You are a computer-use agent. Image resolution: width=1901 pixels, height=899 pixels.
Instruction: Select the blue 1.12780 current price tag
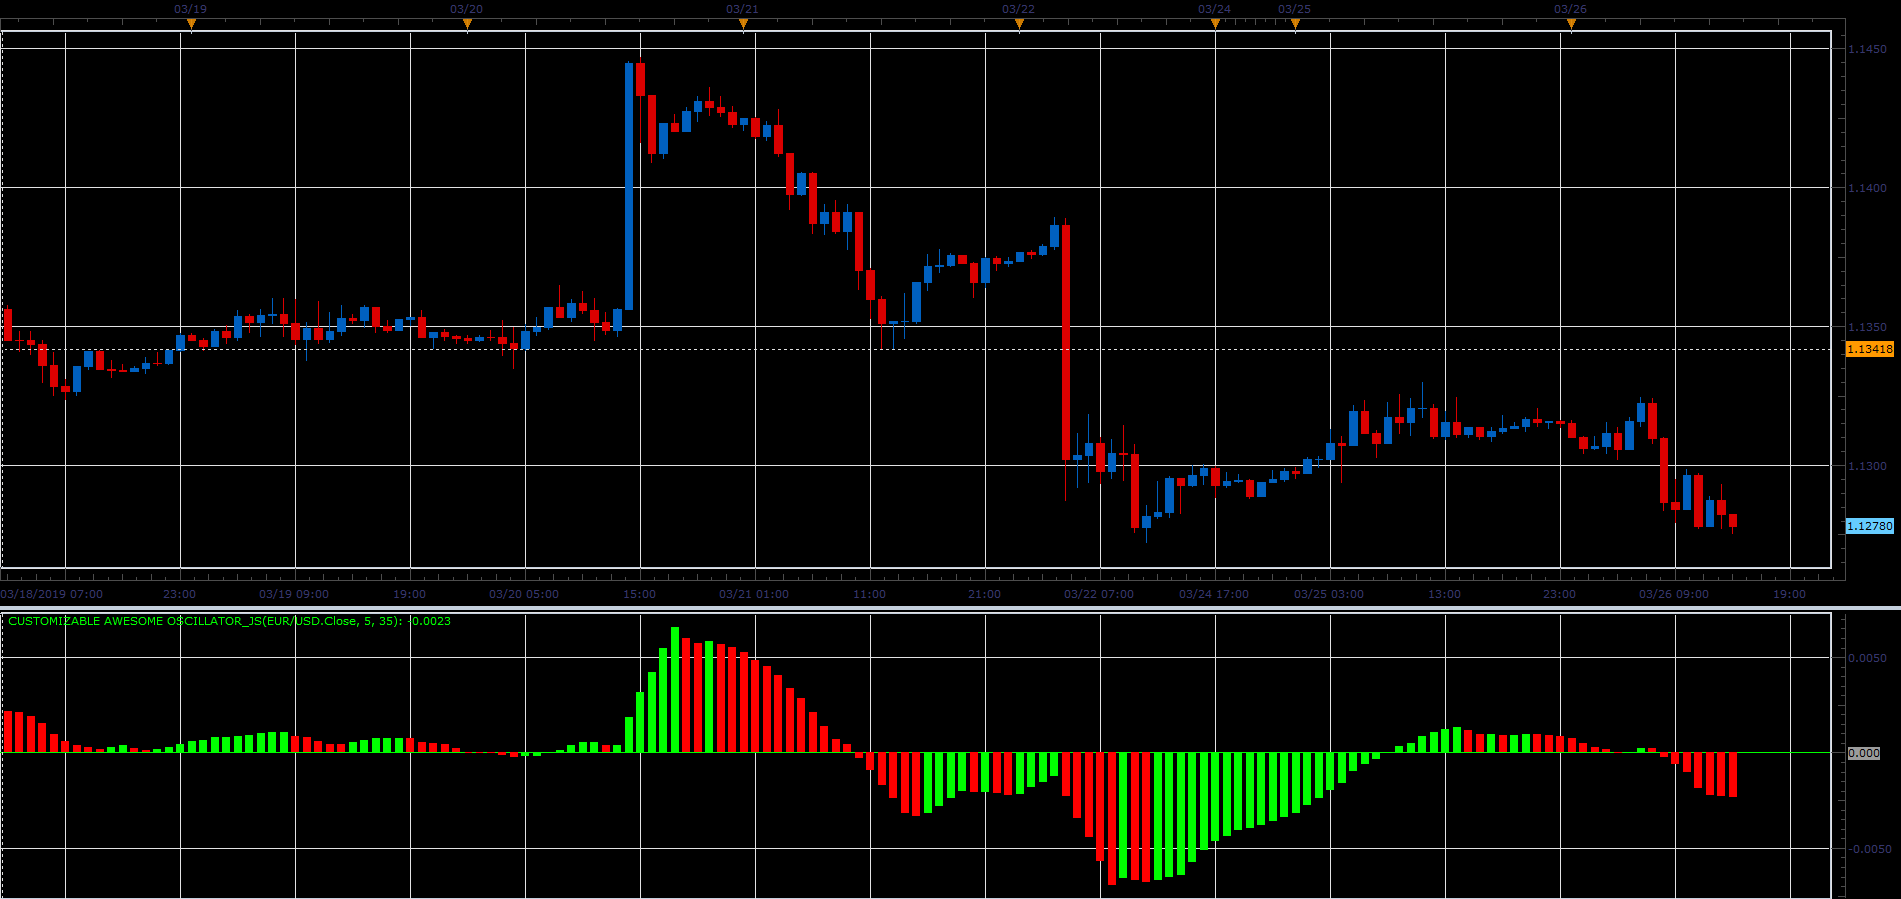click(x=1869, y=526)
